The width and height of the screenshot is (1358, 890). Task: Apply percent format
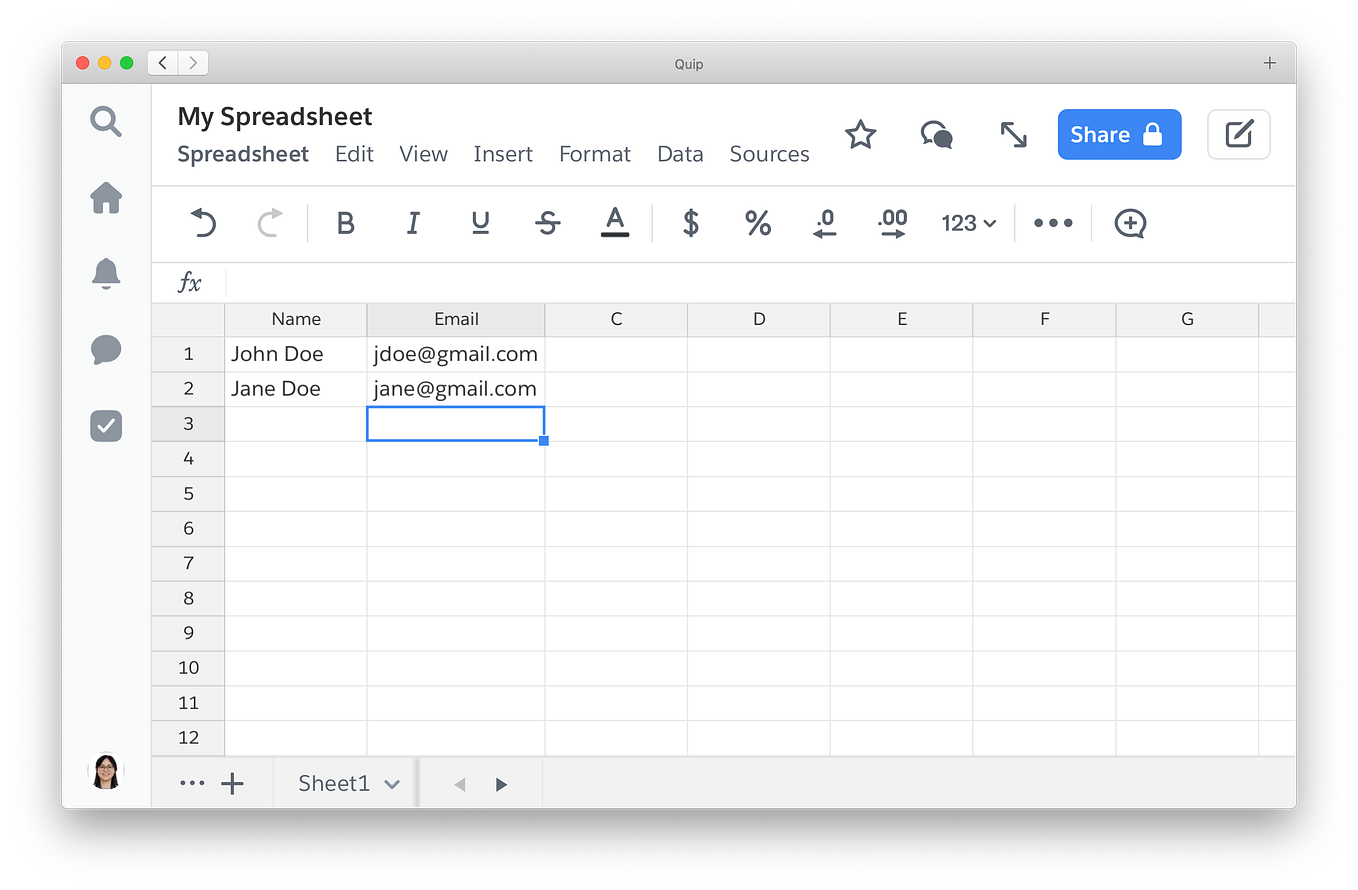(x=757, y=223)
